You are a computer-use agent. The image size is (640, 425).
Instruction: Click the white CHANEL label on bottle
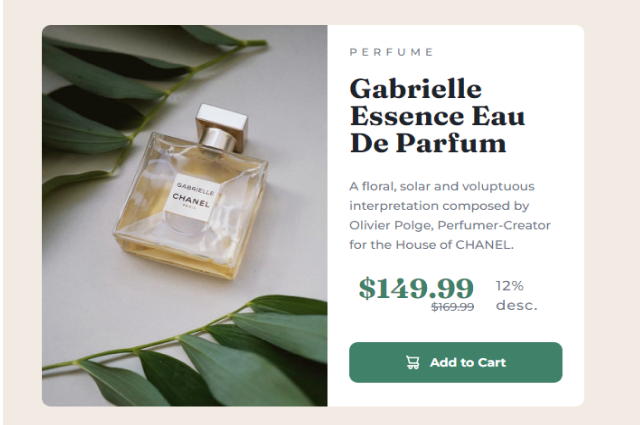[192, 198]
